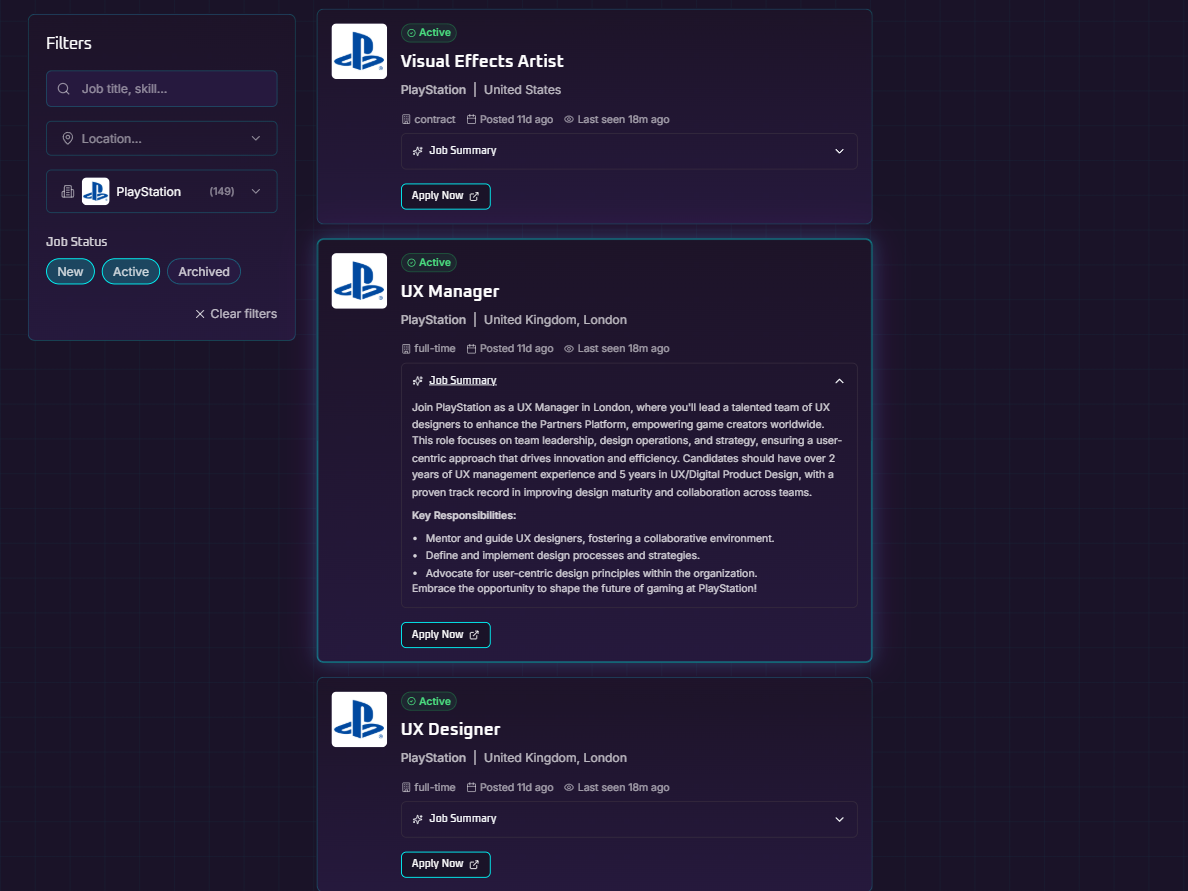Click the contract type icon on Visual Effects Artist
Image resolution: width=1188 pixels, height=891 pixels.
click(406, 120)
